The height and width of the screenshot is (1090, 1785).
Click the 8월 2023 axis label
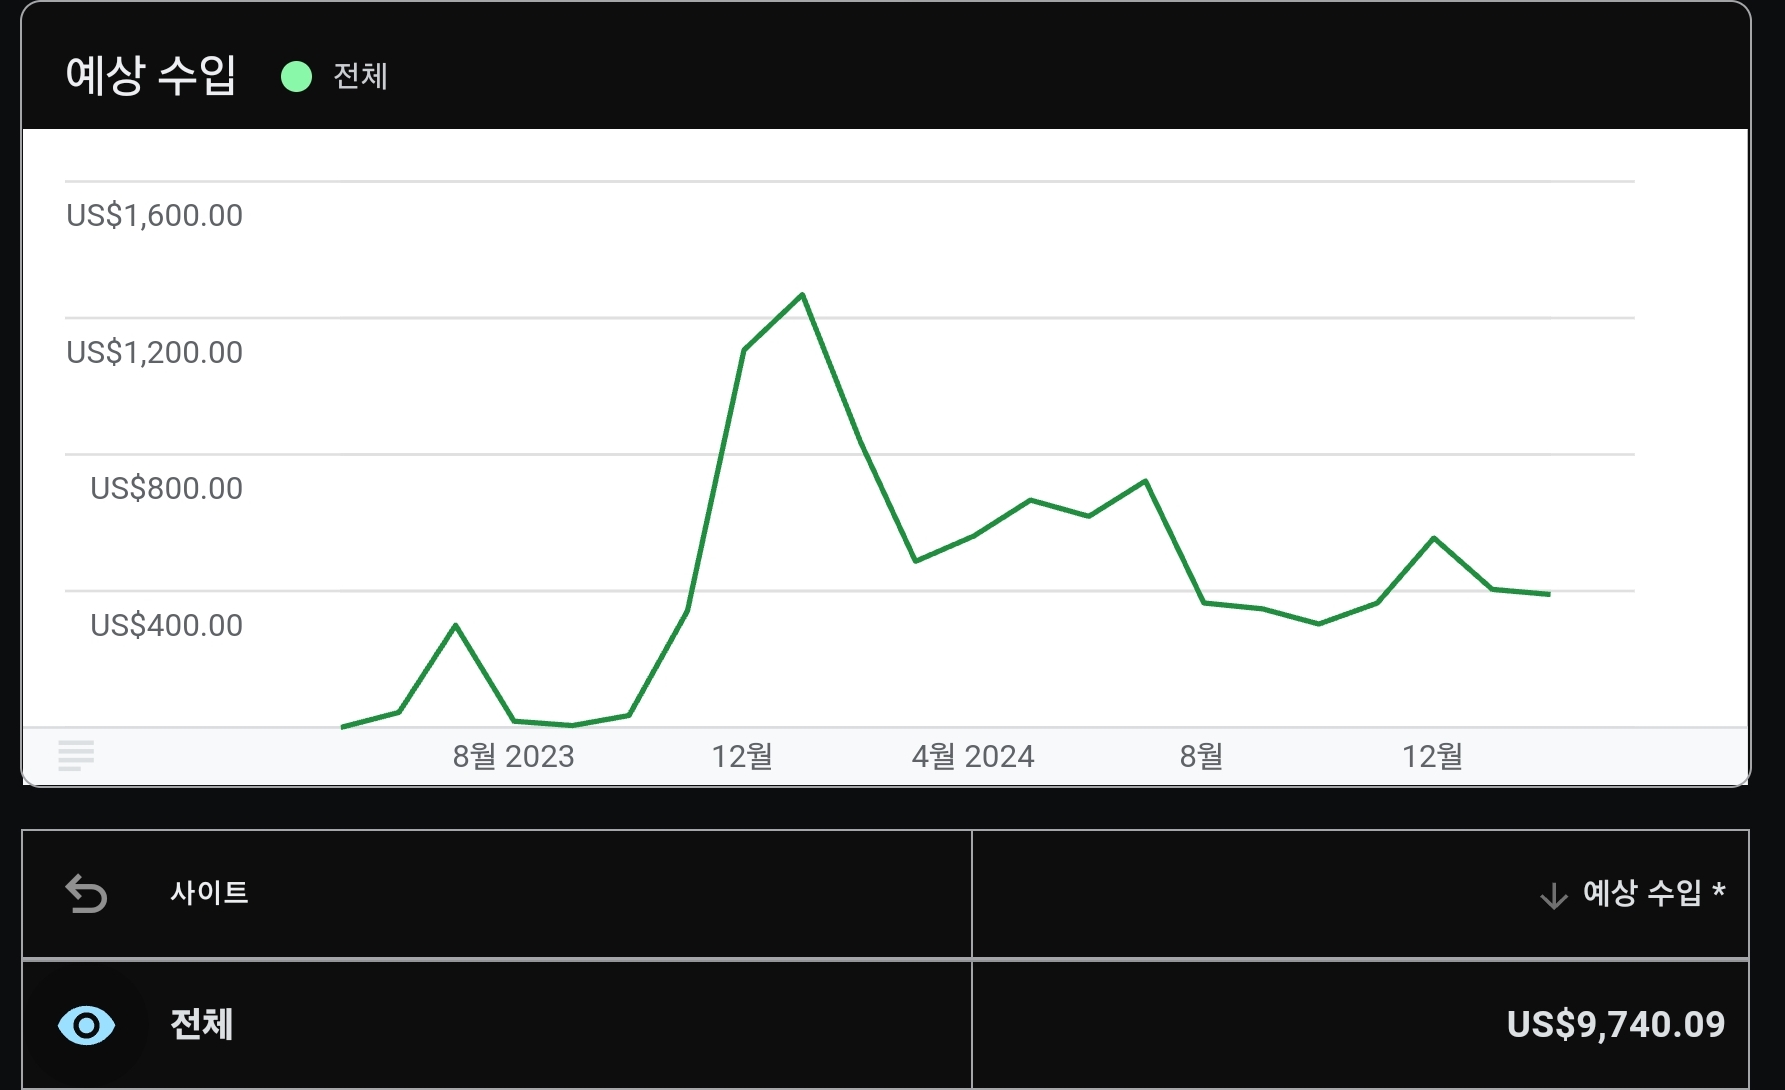click(x=513, y=756)
